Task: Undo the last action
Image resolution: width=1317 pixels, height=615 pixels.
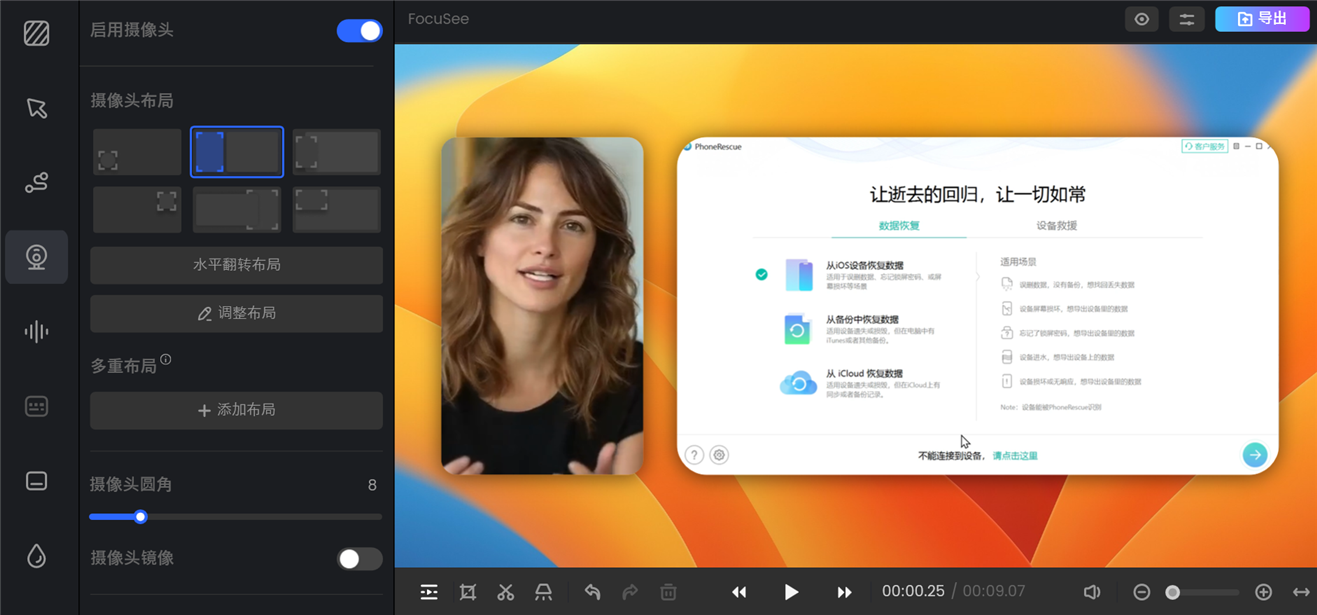Action: (592, 592)
